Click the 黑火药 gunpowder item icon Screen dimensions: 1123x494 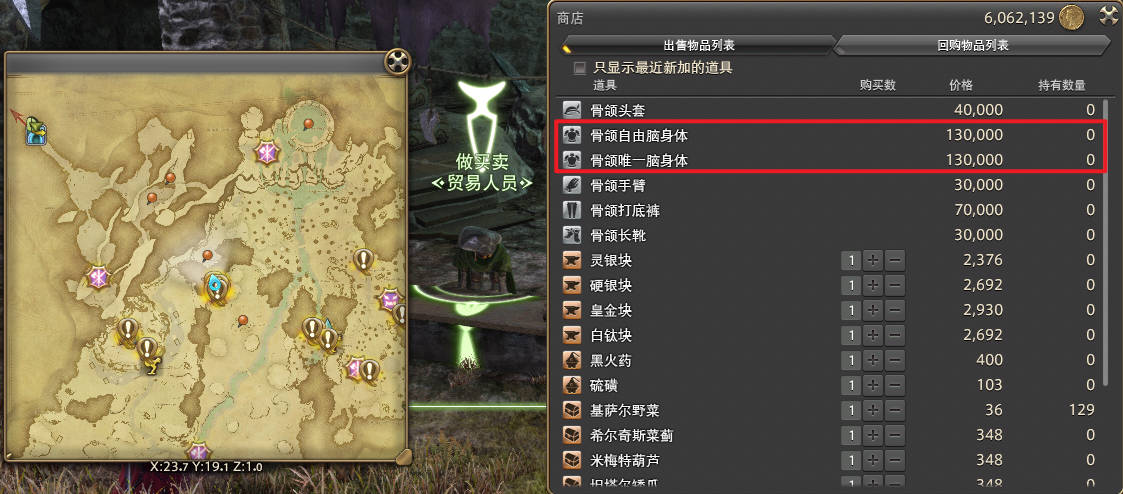click(x=572, y=359)
